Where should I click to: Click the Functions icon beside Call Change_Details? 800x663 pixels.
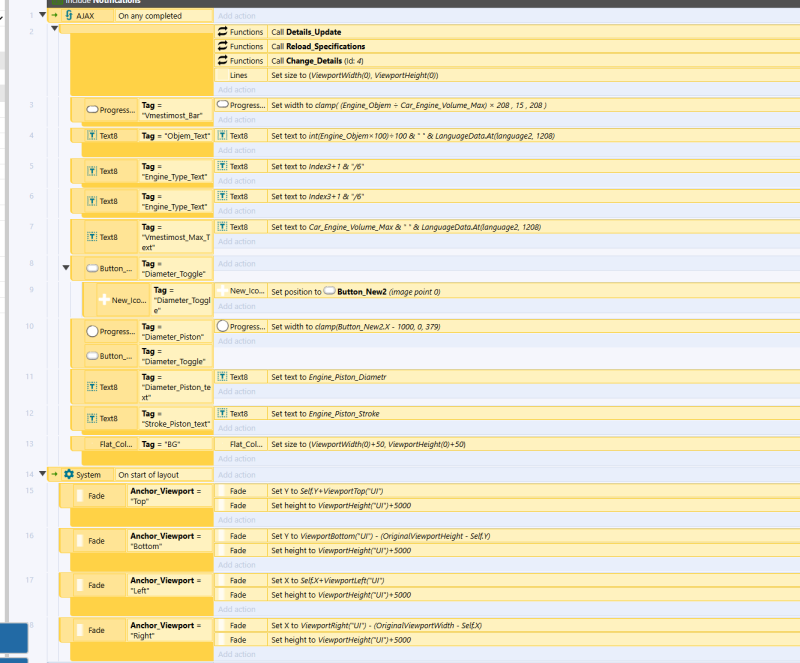click(x=222, y=60)
